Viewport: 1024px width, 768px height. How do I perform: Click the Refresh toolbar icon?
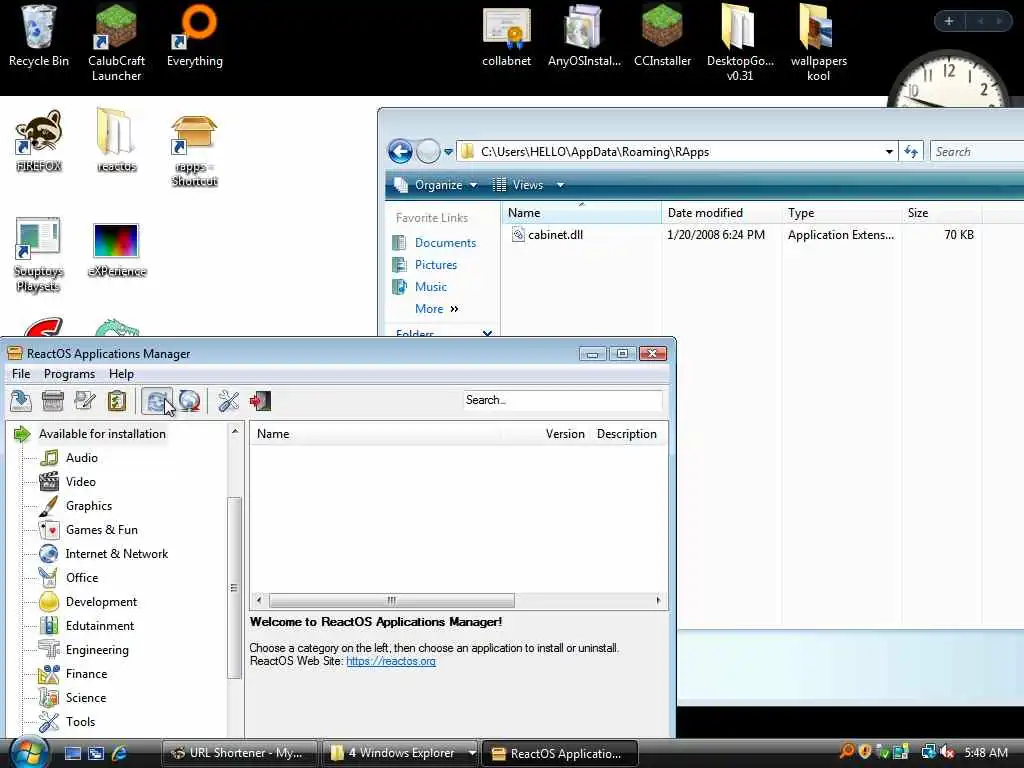click(x=157, y=400)
